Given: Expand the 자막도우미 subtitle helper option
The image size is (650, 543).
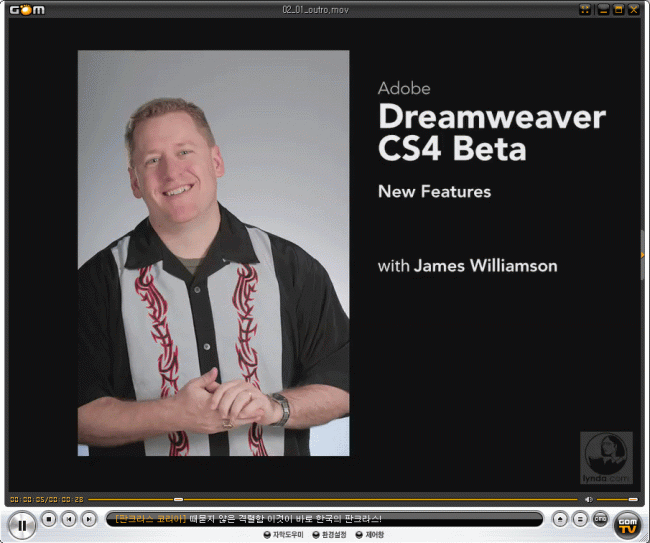Looking at the screenshot, I should 283,535.
